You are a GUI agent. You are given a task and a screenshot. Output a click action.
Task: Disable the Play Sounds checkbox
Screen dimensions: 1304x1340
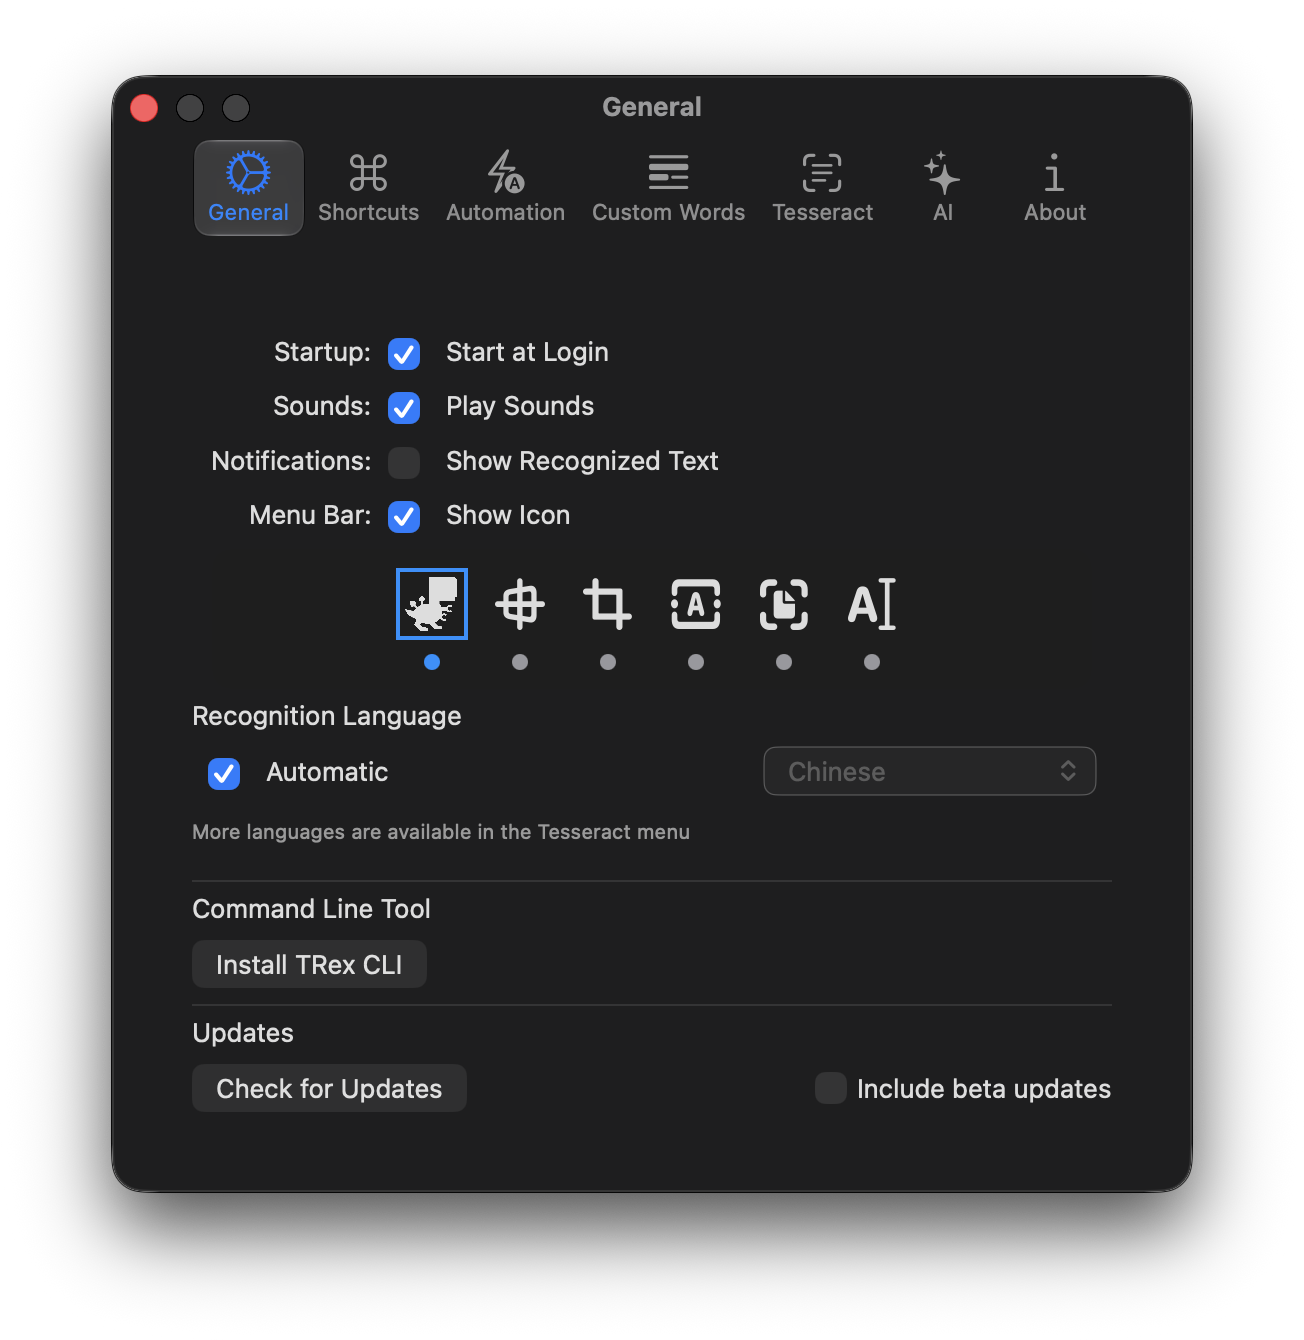click(404, 407)
